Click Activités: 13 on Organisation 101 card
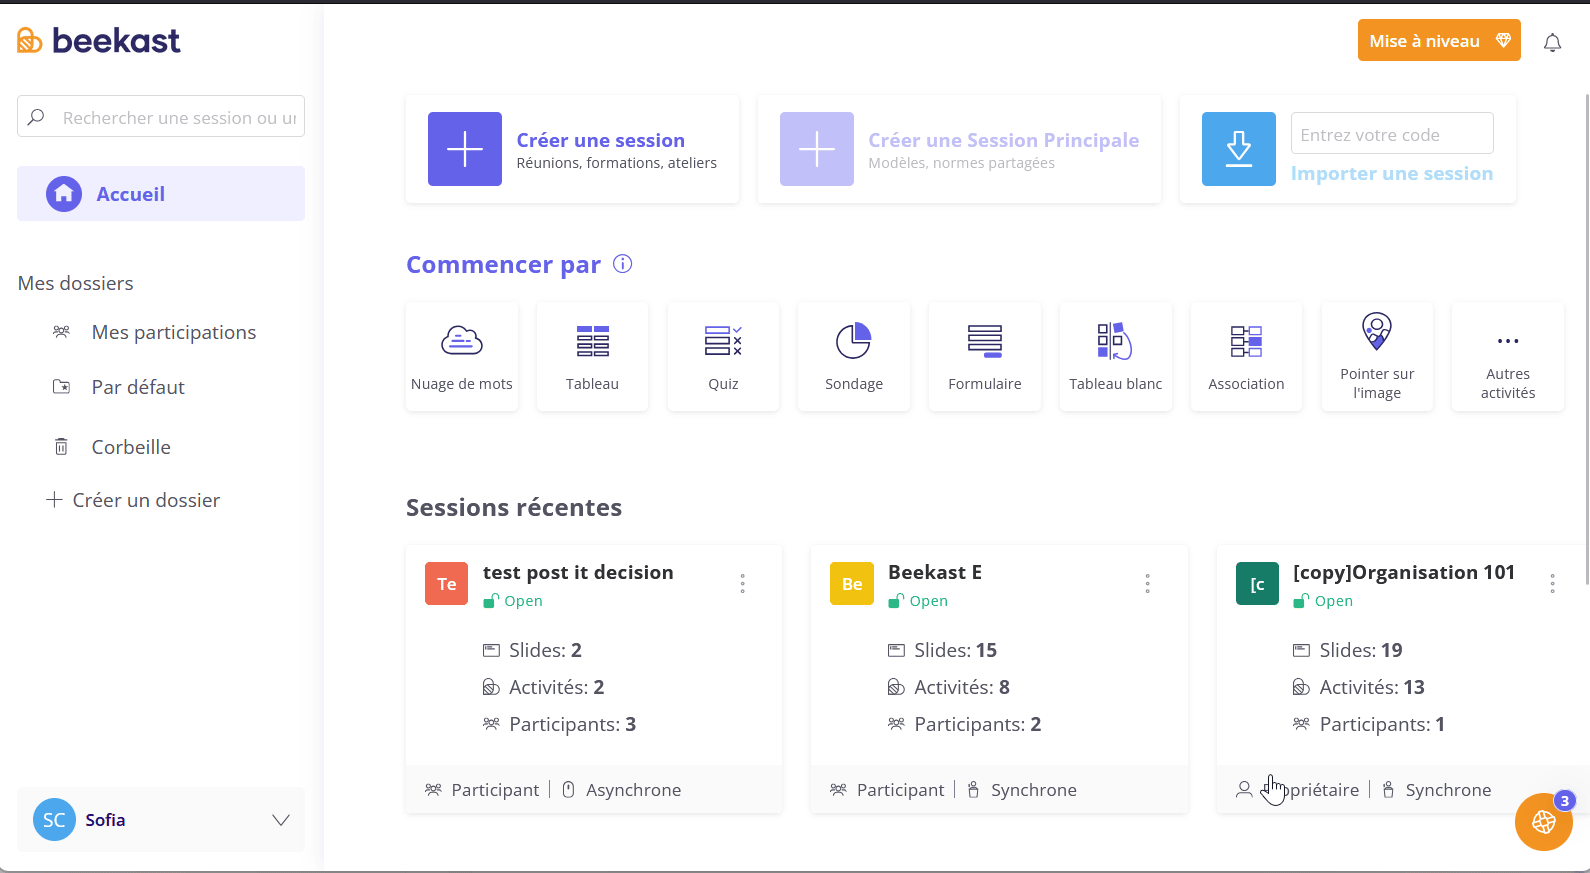This screenshot has height=873, width=1590. tap(1359, 687)
